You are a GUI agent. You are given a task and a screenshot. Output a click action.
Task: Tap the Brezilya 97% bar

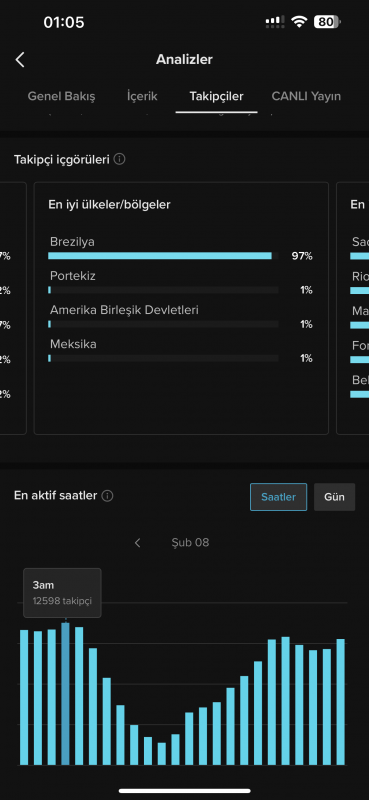pyautogui.click(x=160, y=256)
